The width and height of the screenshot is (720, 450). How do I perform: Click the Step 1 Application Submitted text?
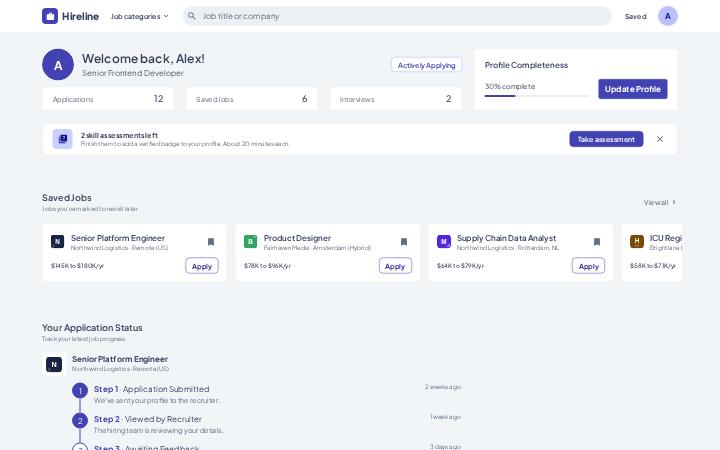click(152, 389)
